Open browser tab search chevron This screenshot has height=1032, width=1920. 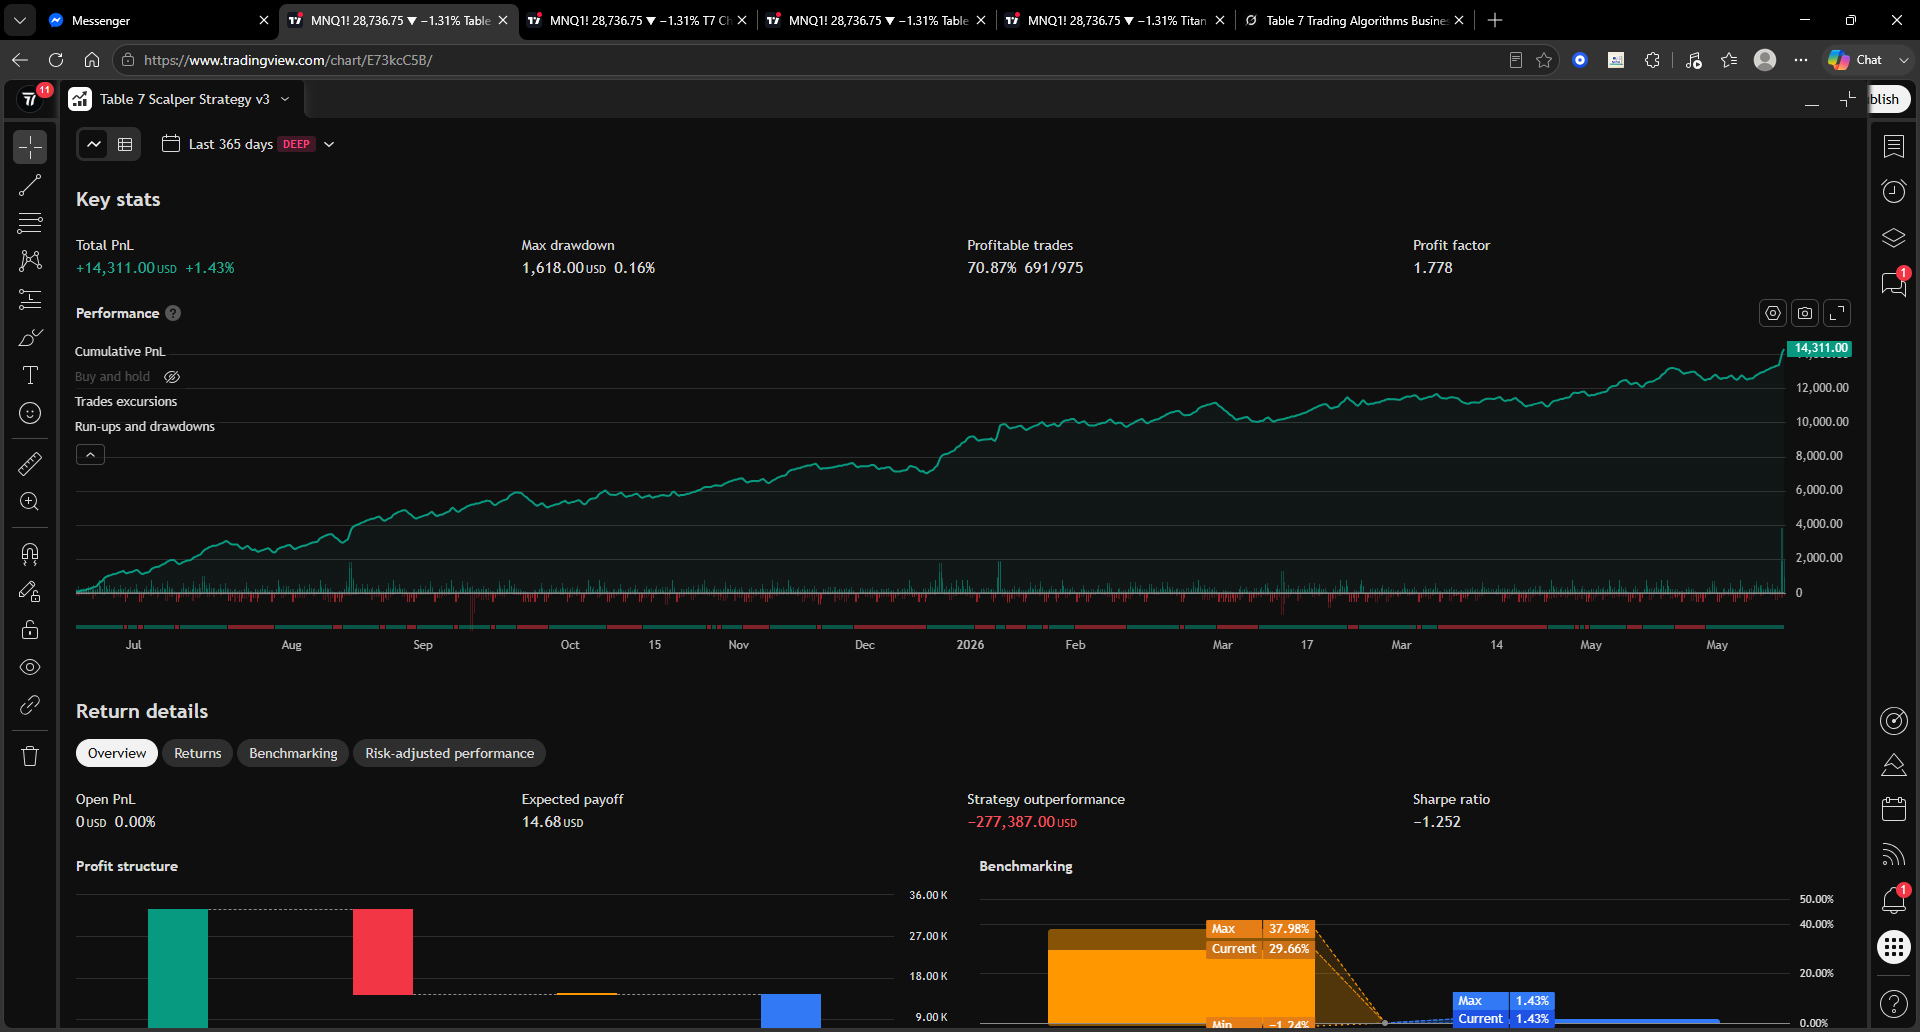click(x=20, y=20)
